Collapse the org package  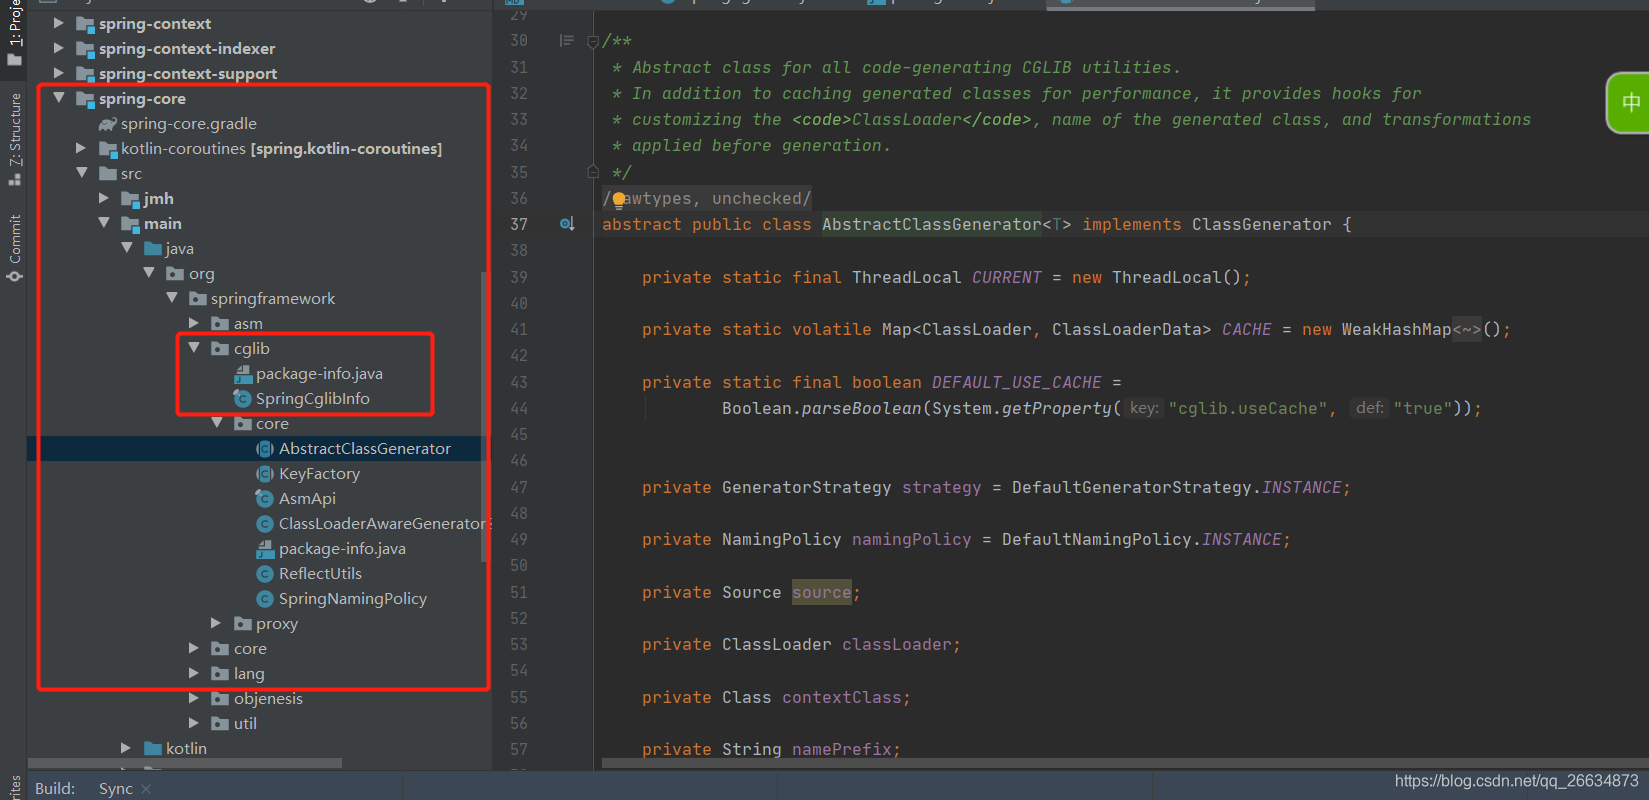pos(149,273)
